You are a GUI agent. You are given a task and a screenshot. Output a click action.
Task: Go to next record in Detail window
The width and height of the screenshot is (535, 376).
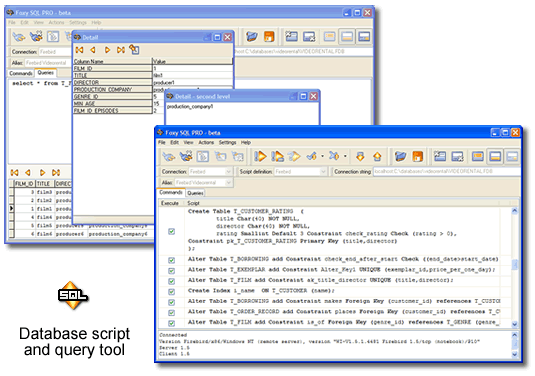107,50
